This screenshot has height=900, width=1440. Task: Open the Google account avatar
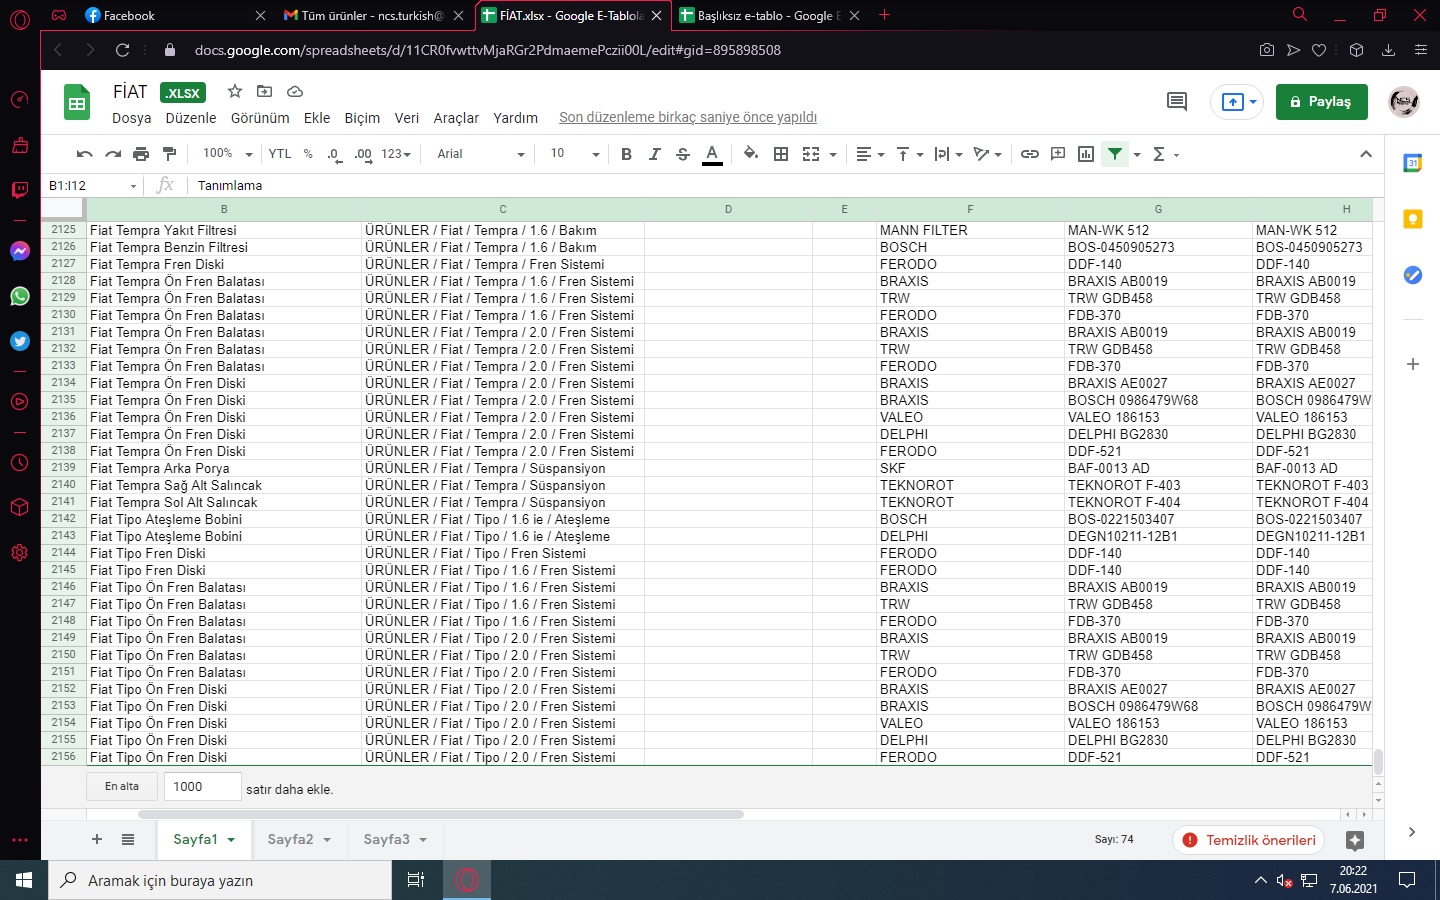[1404, 101]
